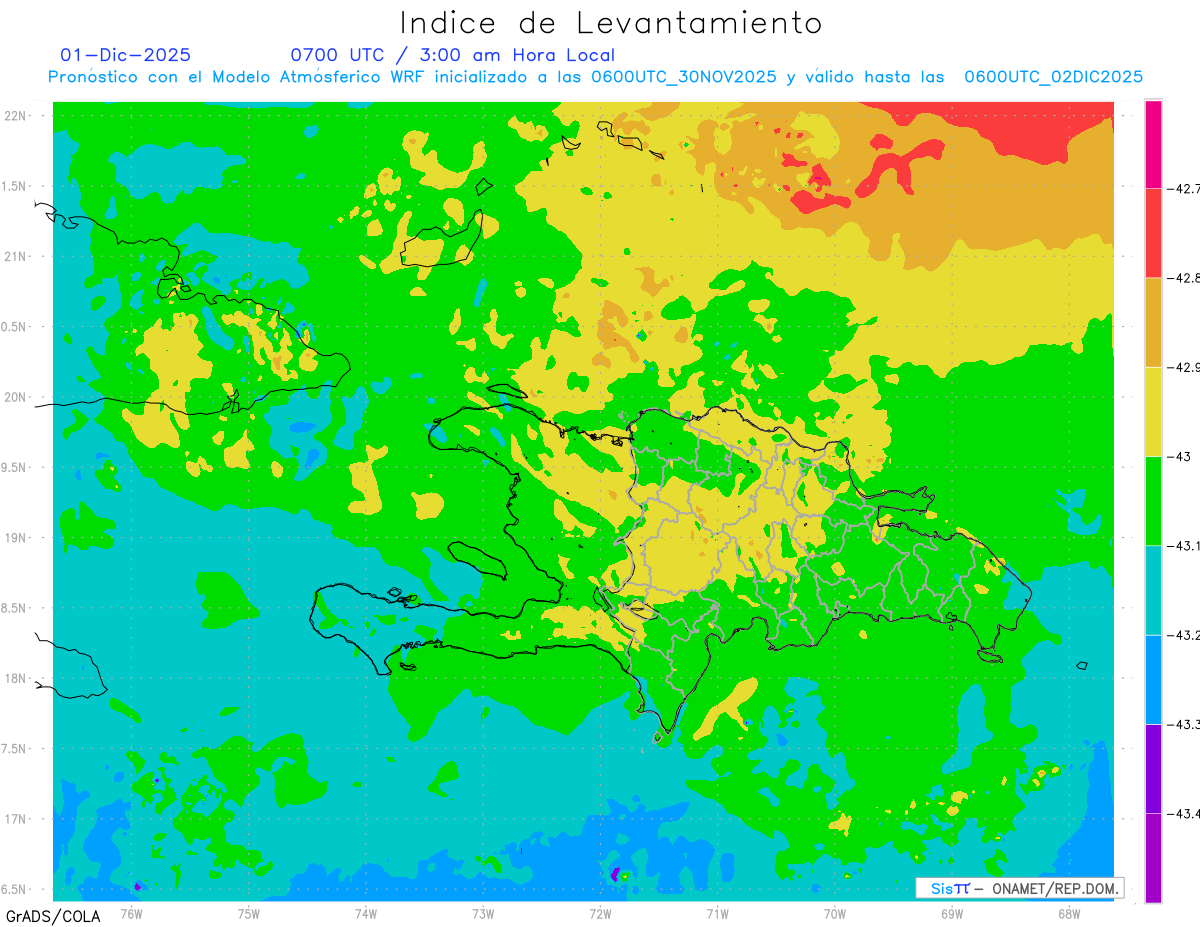1200x927 pixels.
Task: Click the 19N latitude label
Action: click(x=16, y=538)
